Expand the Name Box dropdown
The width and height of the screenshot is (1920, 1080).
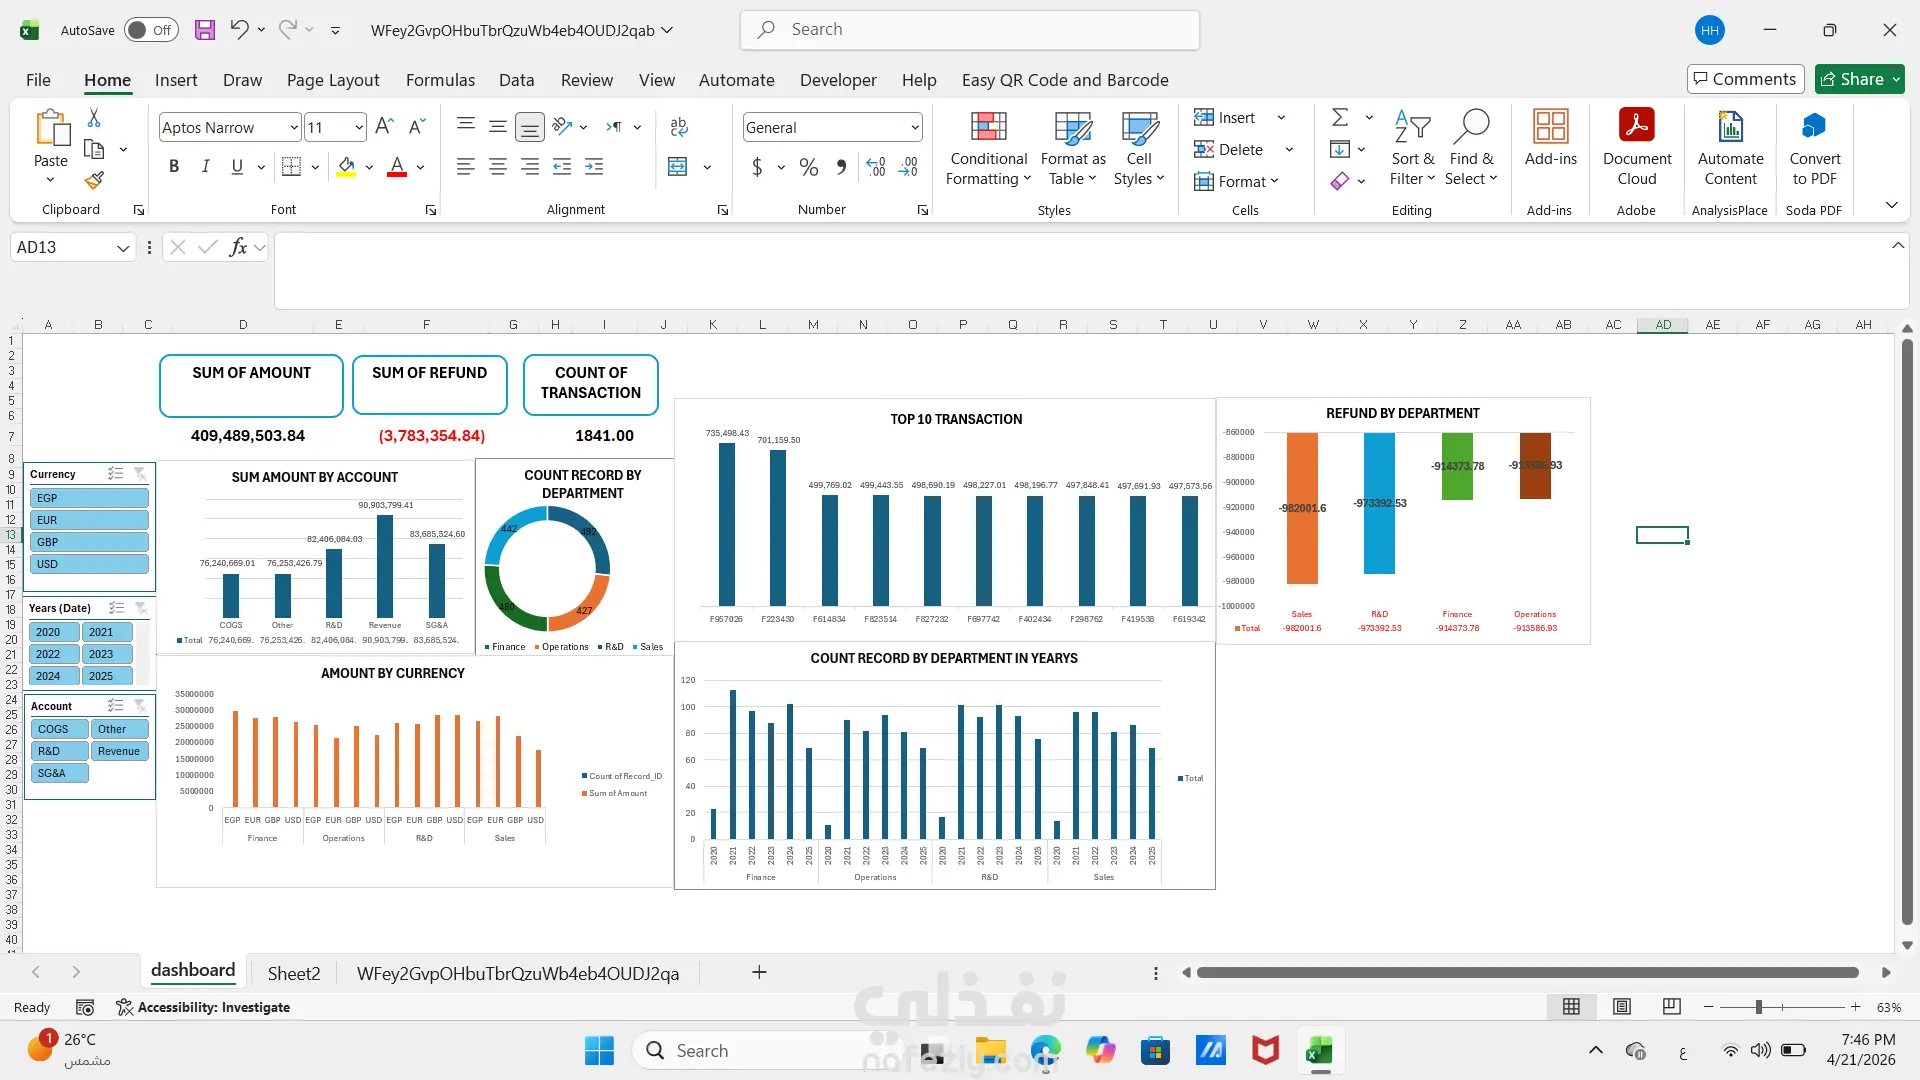point(123,247)
